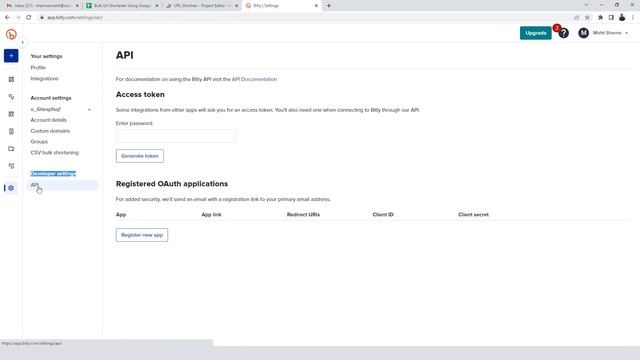Click the Upgrade button
This screenshot has height=360, width=640.
coord(536,33)
